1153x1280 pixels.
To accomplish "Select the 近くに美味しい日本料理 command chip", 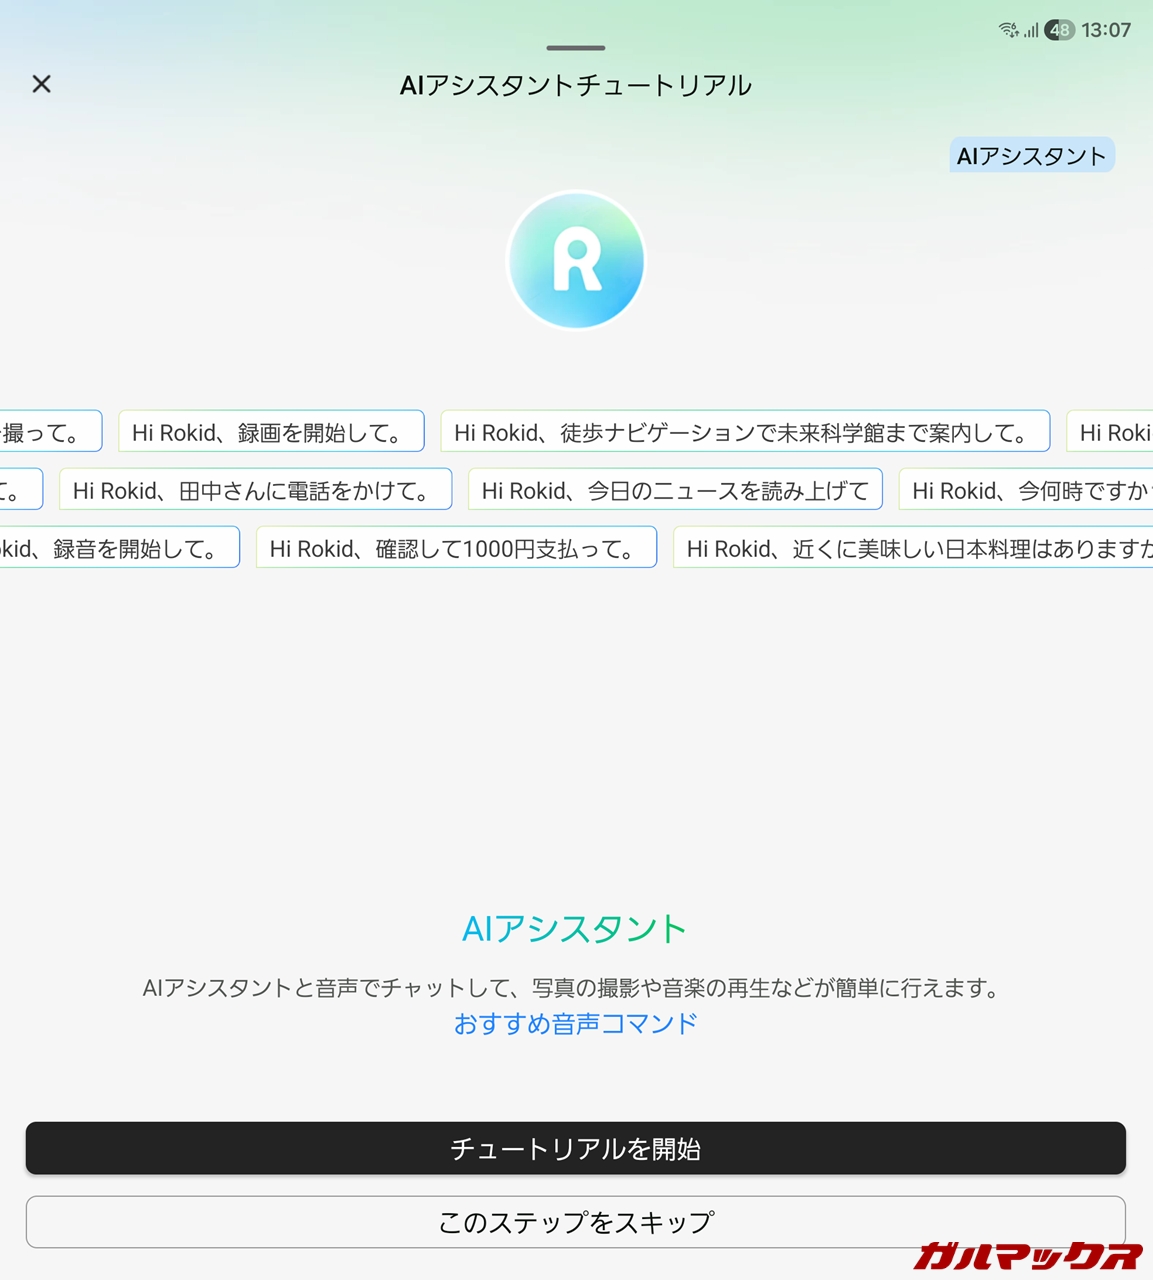I will click(914, 548).
